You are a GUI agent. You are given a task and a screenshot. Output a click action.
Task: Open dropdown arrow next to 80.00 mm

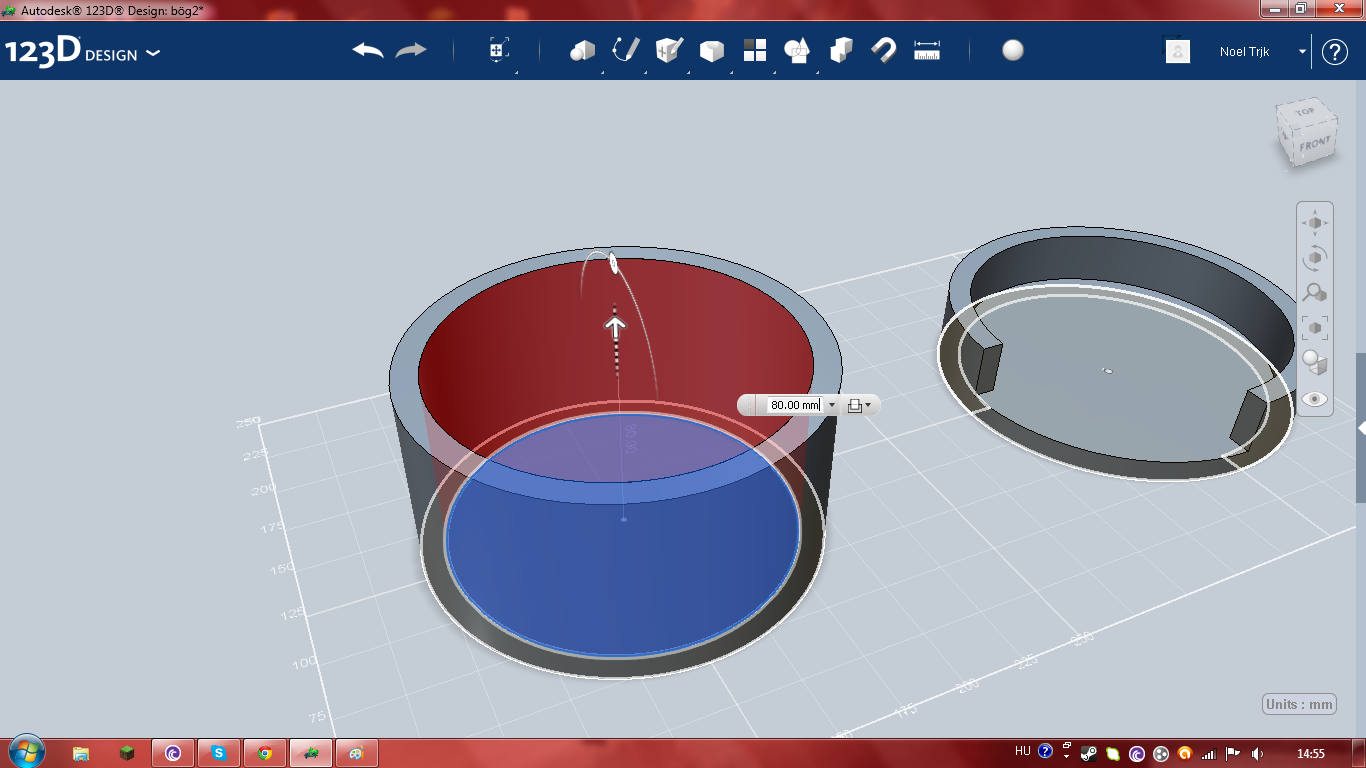pyautogui.click(x=832, y=405)
